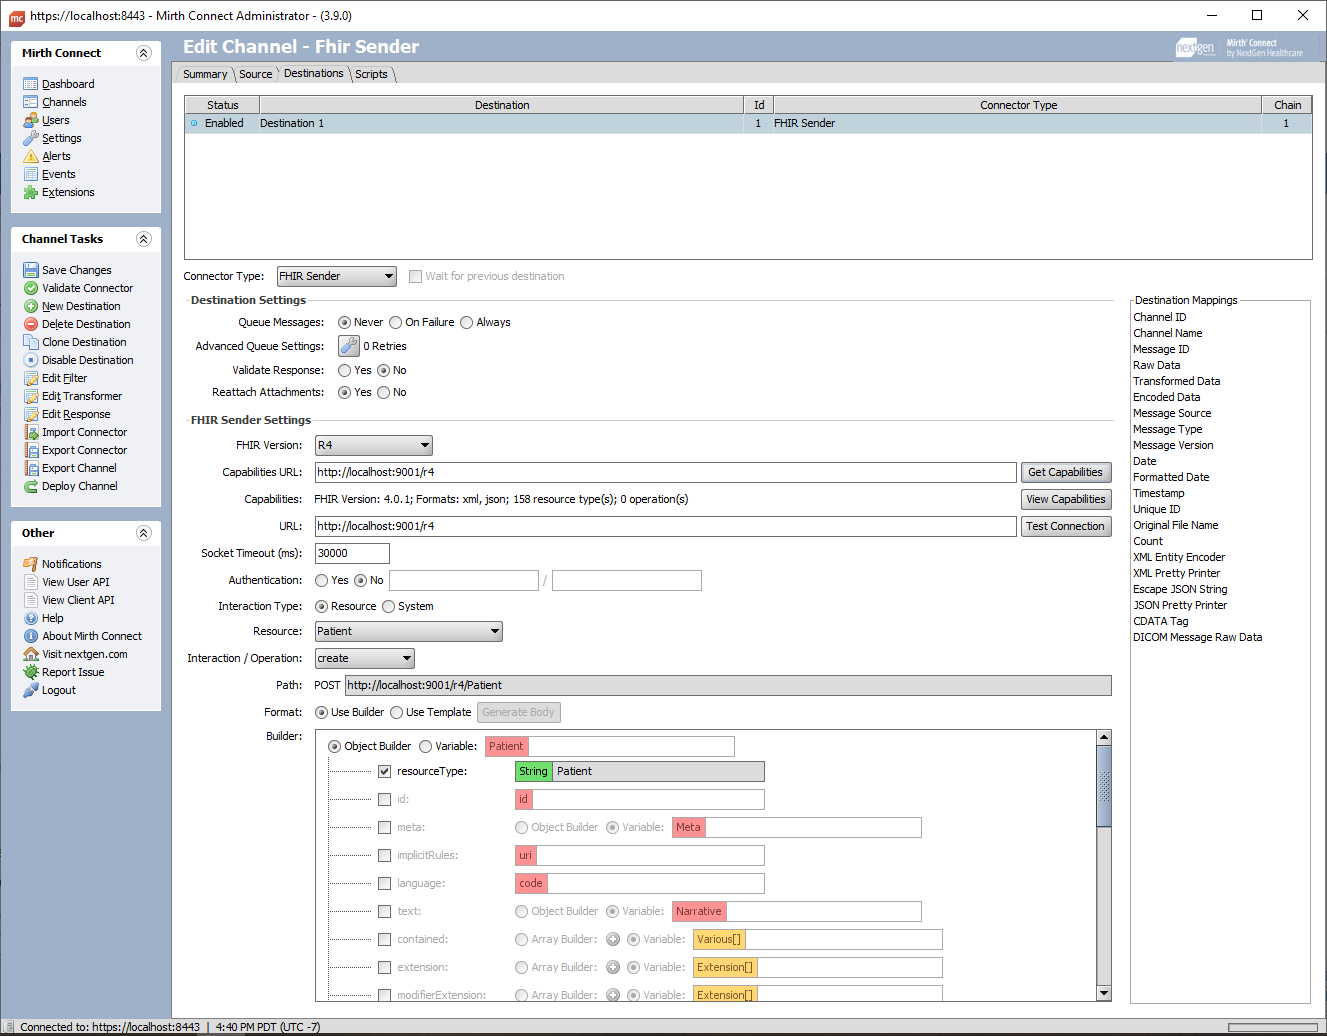
Task: Open Edit Filter icon
Action: [x=31, y=378]
